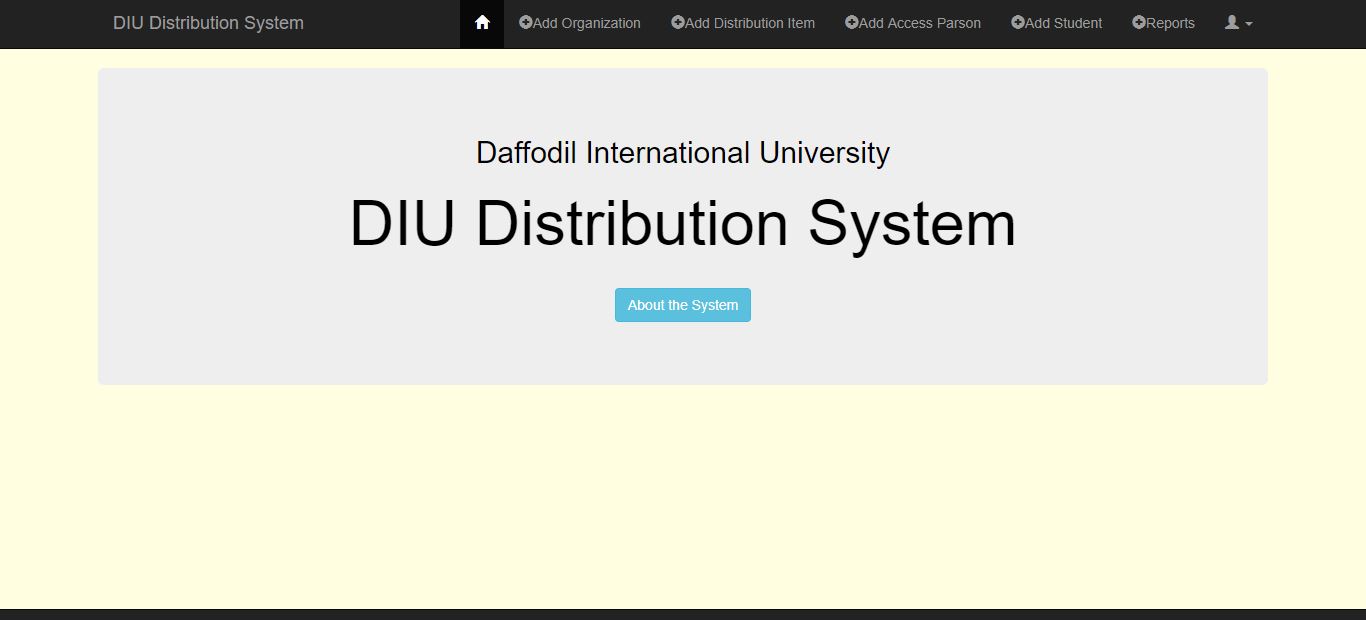The image size is (1366, 620).
Task: Open the Add Student page
Action: point(1057,23)
